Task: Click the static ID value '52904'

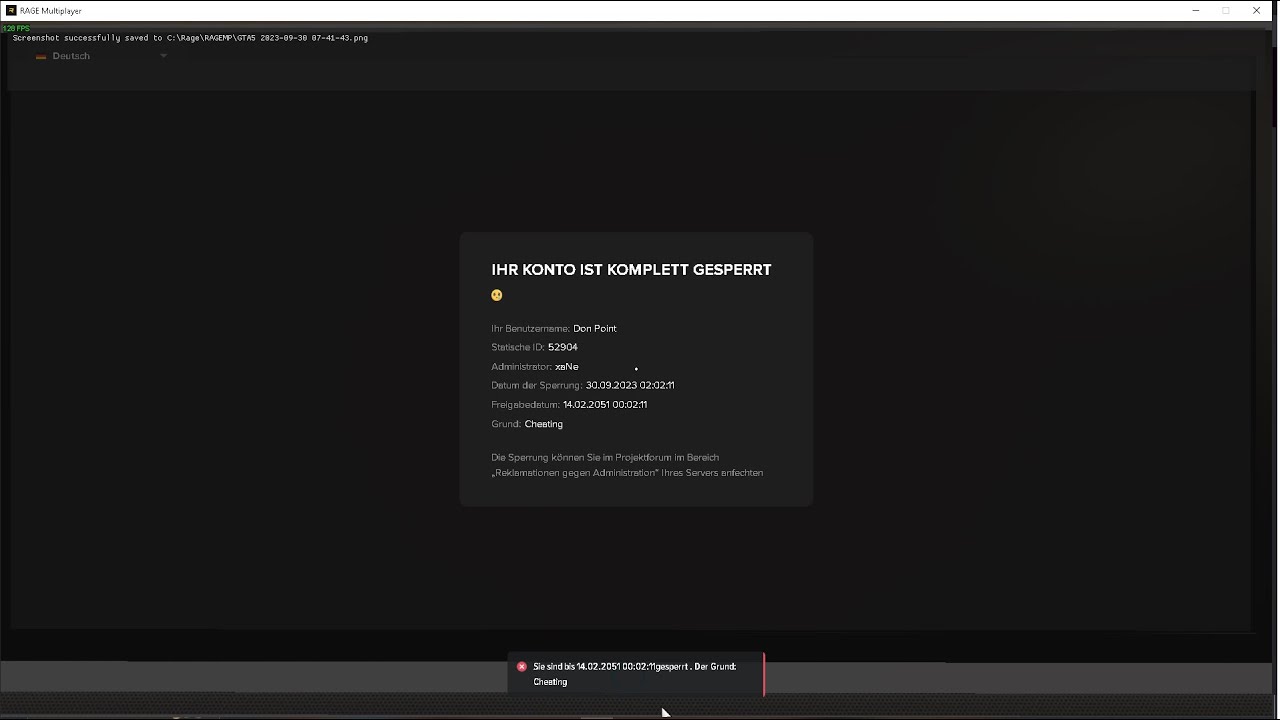Action: point(563,347)
